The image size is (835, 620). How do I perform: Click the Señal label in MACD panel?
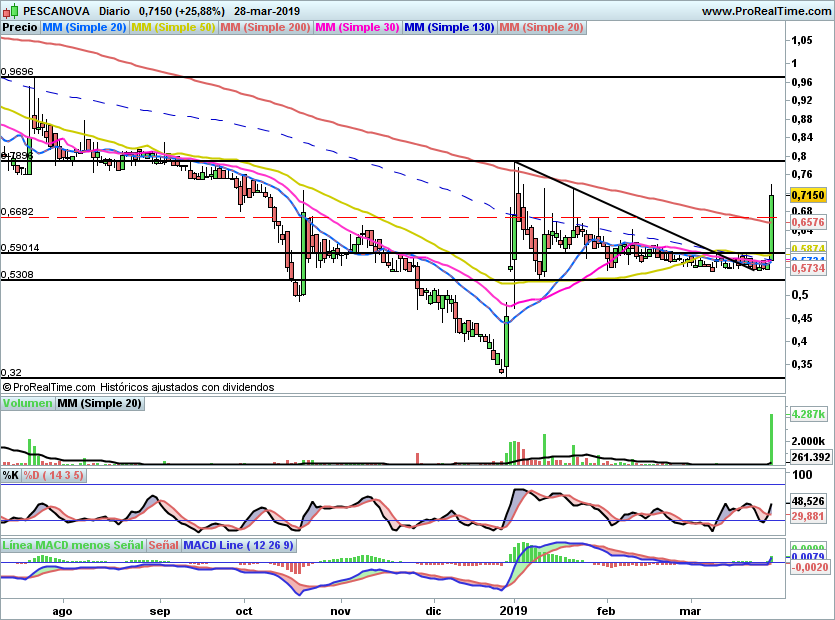coord(165,546)
